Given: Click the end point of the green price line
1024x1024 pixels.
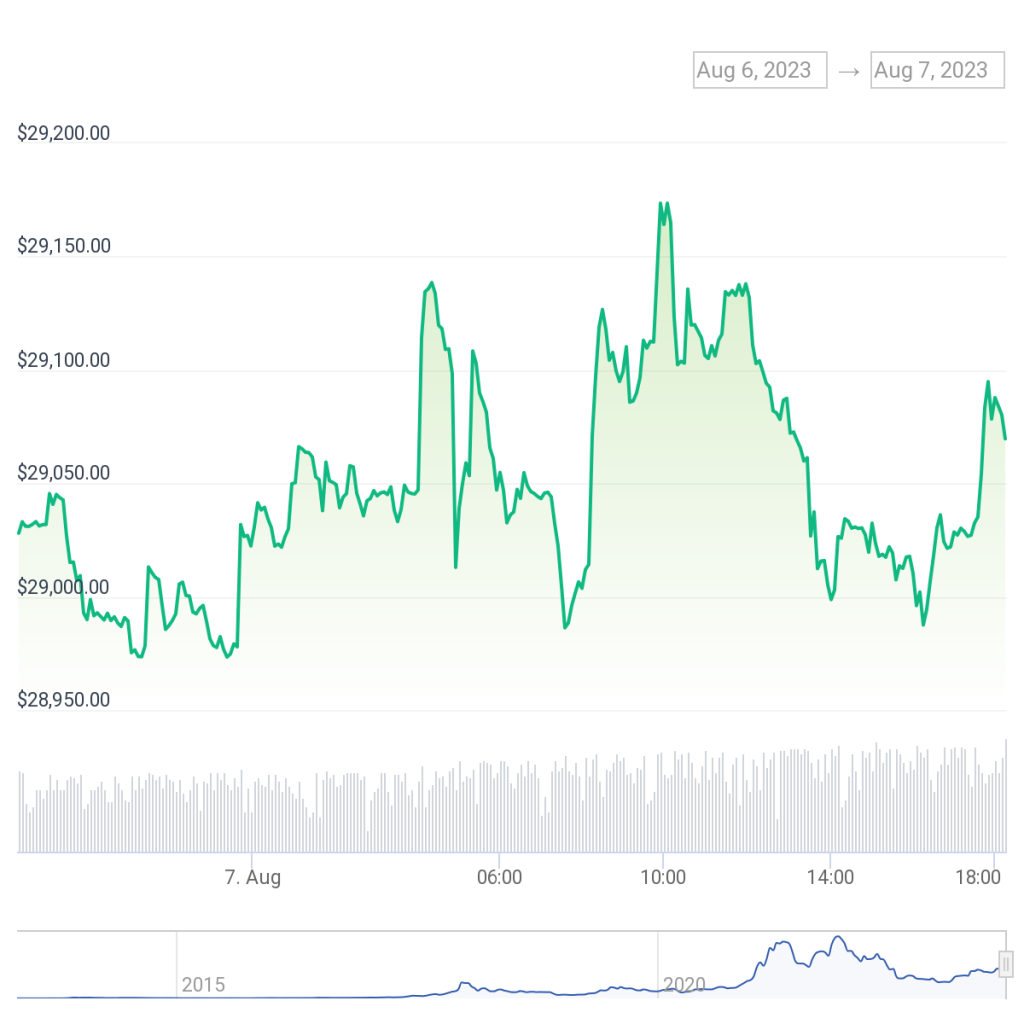Looking at the screenshot, I should click(x=1005, y=438).
